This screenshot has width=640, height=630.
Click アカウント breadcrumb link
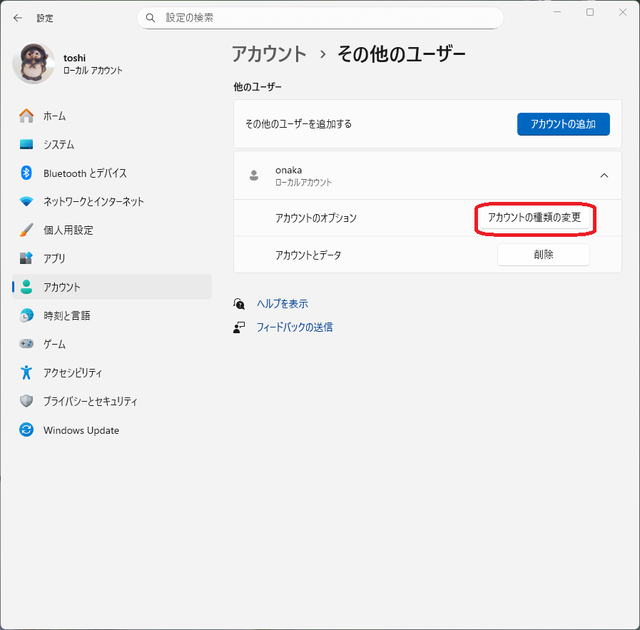269,54
